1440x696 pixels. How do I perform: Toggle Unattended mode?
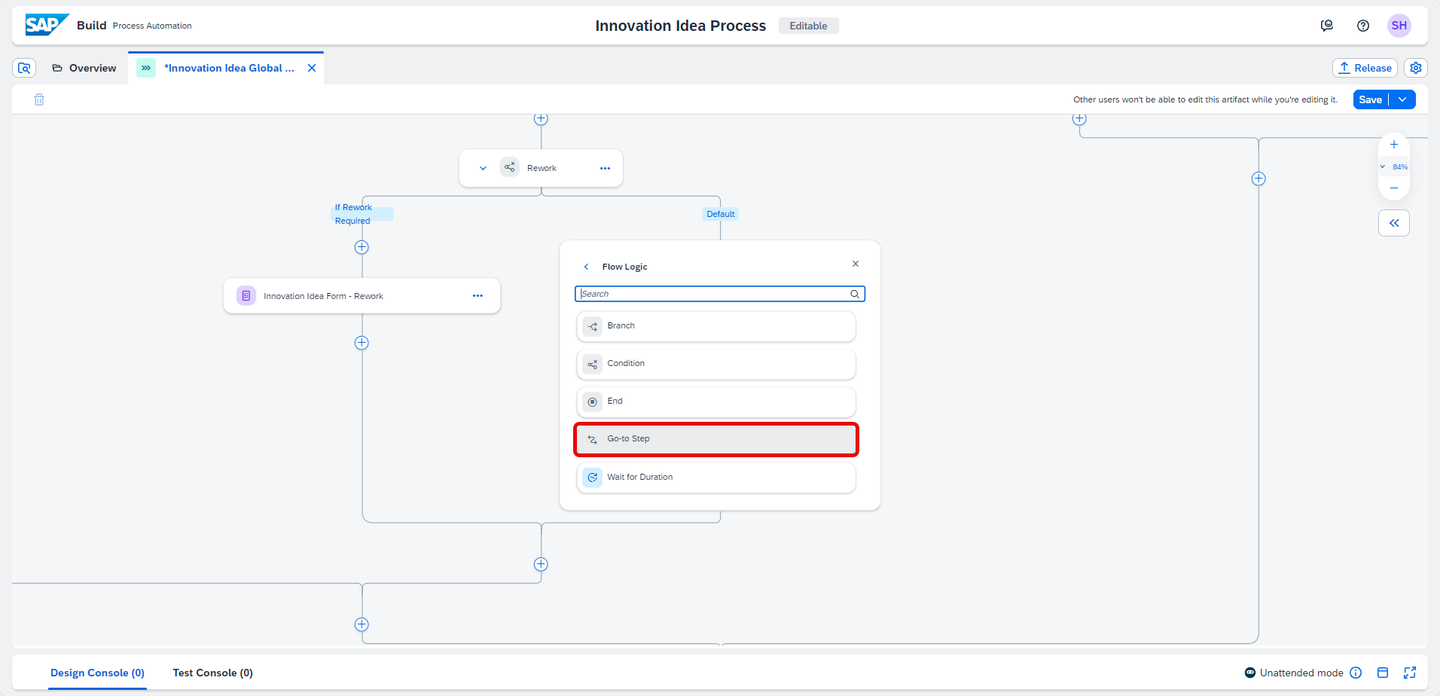1294,673
